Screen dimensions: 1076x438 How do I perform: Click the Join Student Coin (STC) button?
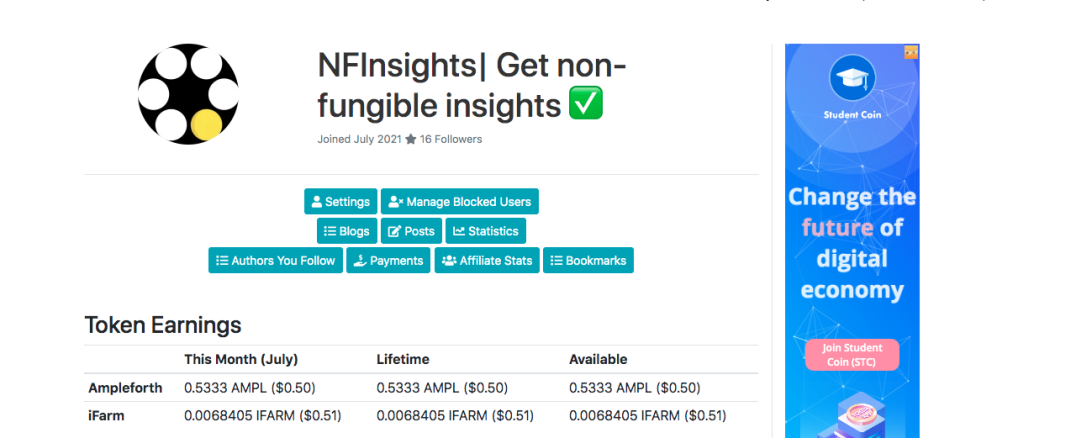[852, 354]
